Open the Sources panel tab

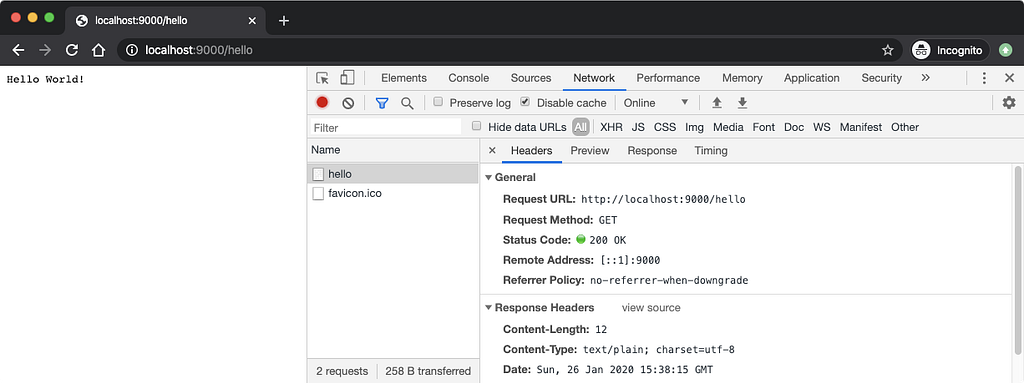pyautogui.click(x=530, y=78)
